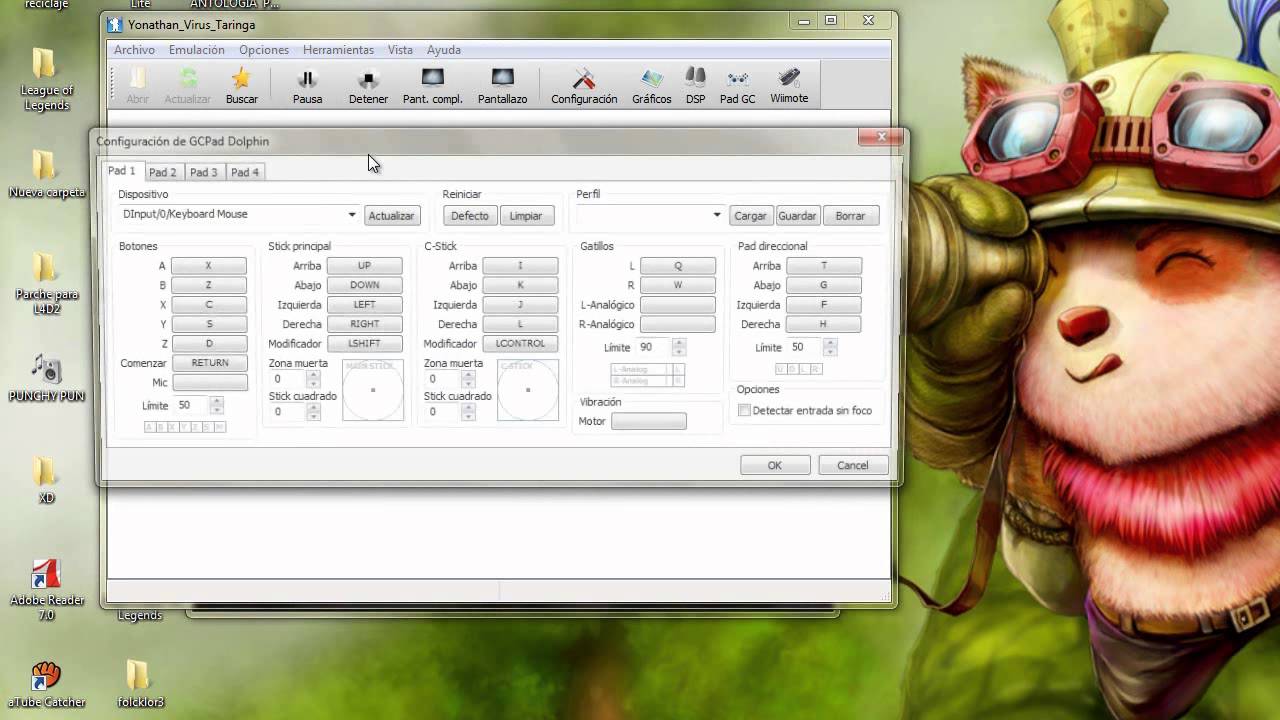Switch to the Pad 2 tab
Screen dimensions: 1280x720
coord(162,172)
